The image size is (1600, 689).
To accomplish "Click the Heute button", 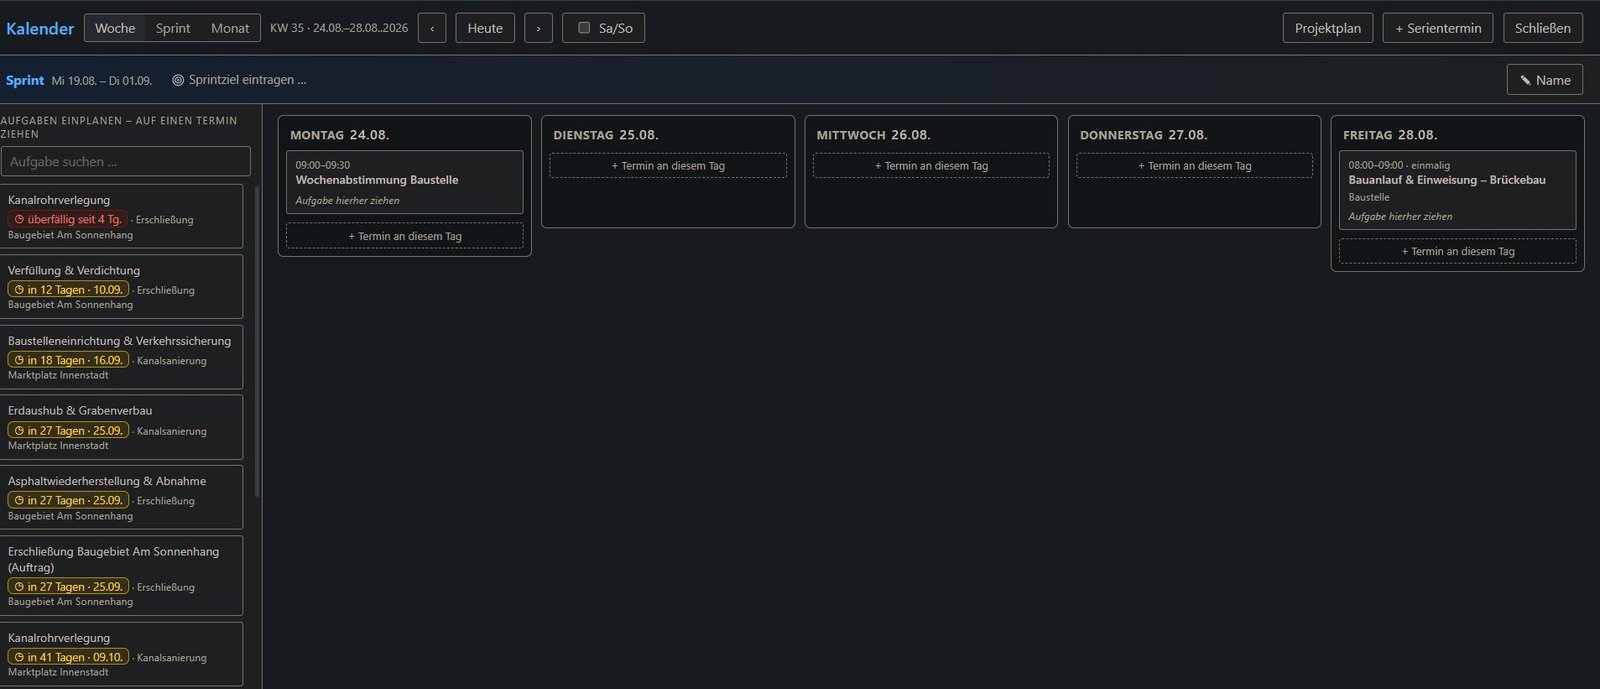I will coord(485,28).
